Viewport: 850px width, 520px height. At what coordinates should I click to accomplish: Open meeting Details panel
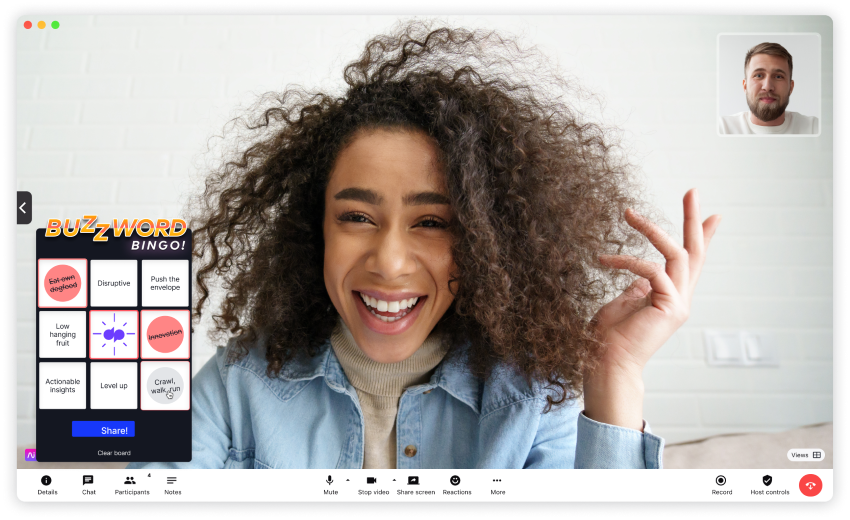pyautogui.click(x=47, y=485)
